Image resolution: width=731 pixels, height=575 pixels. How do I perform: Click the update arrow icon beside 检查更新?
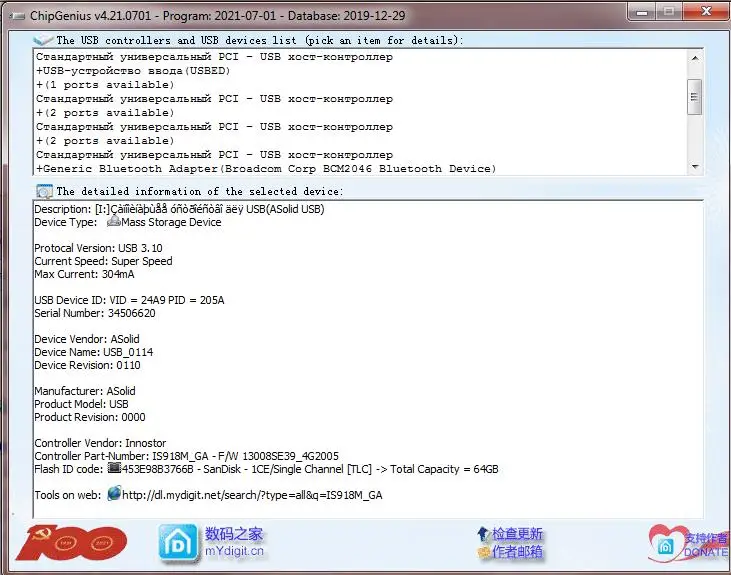(x=483, y=533)
